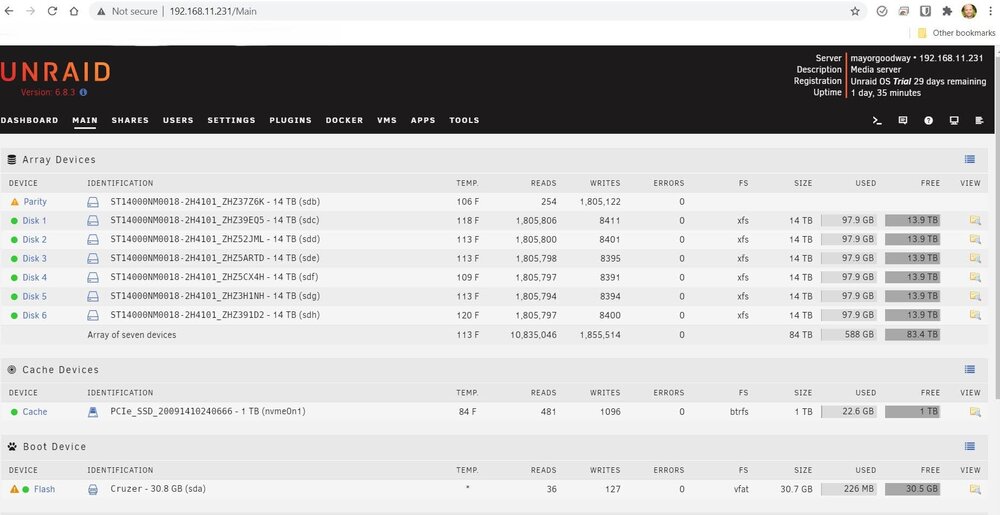Open the Disk 4 link
This screenshot has height=515, width=1000.
coord(34,277)
